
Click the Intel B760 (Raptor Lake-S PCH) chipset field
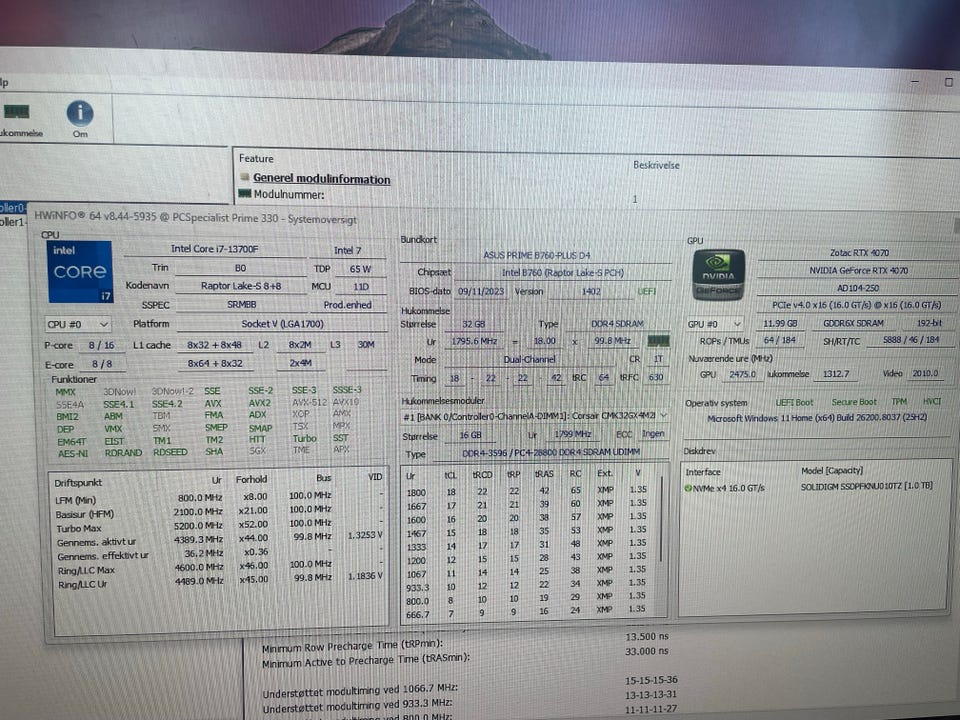pos(562,273)
